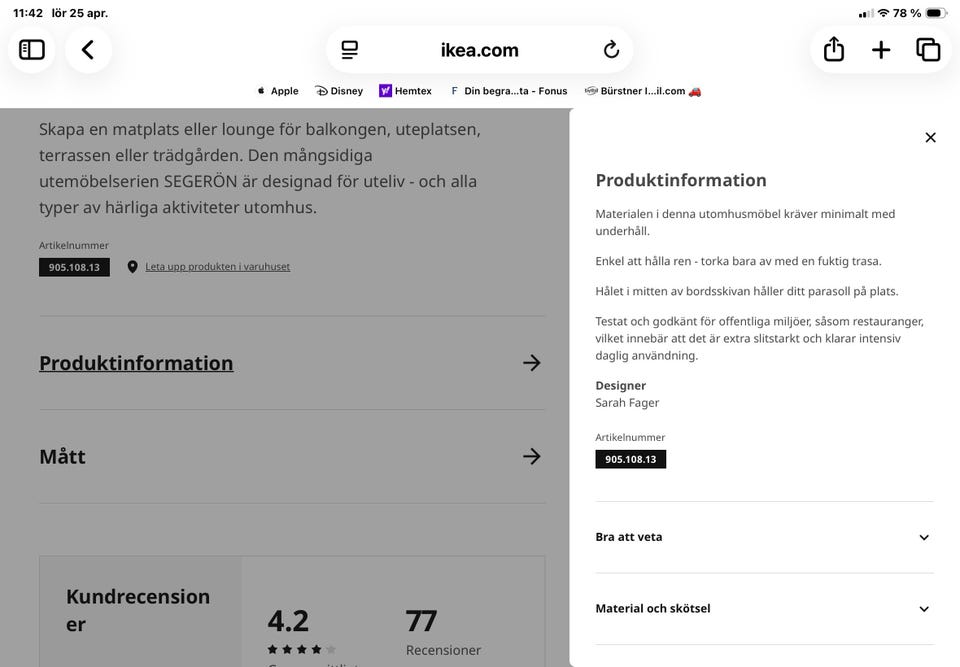Viewport: 960px width, 667px height.
Task: Go back to the previous page
Action: 88,50
